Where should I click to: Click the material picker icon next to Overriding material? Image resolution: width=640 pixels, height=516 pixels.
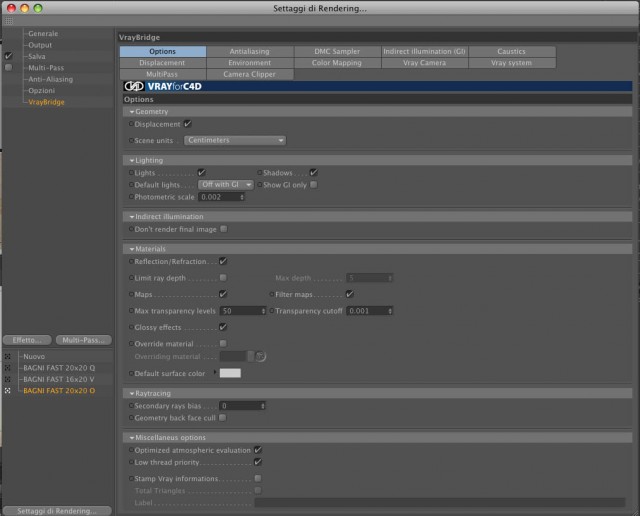coord(260,356)
